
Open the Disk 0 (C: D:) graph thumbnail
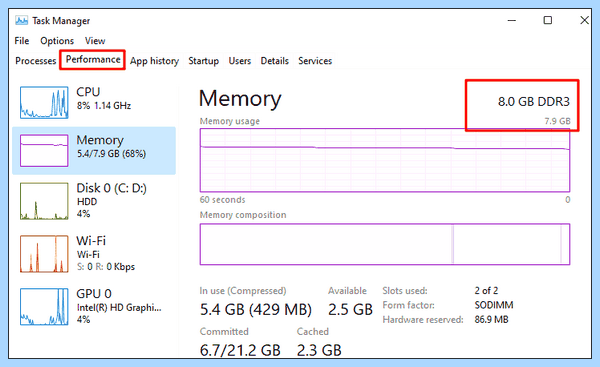coord(44,201)
